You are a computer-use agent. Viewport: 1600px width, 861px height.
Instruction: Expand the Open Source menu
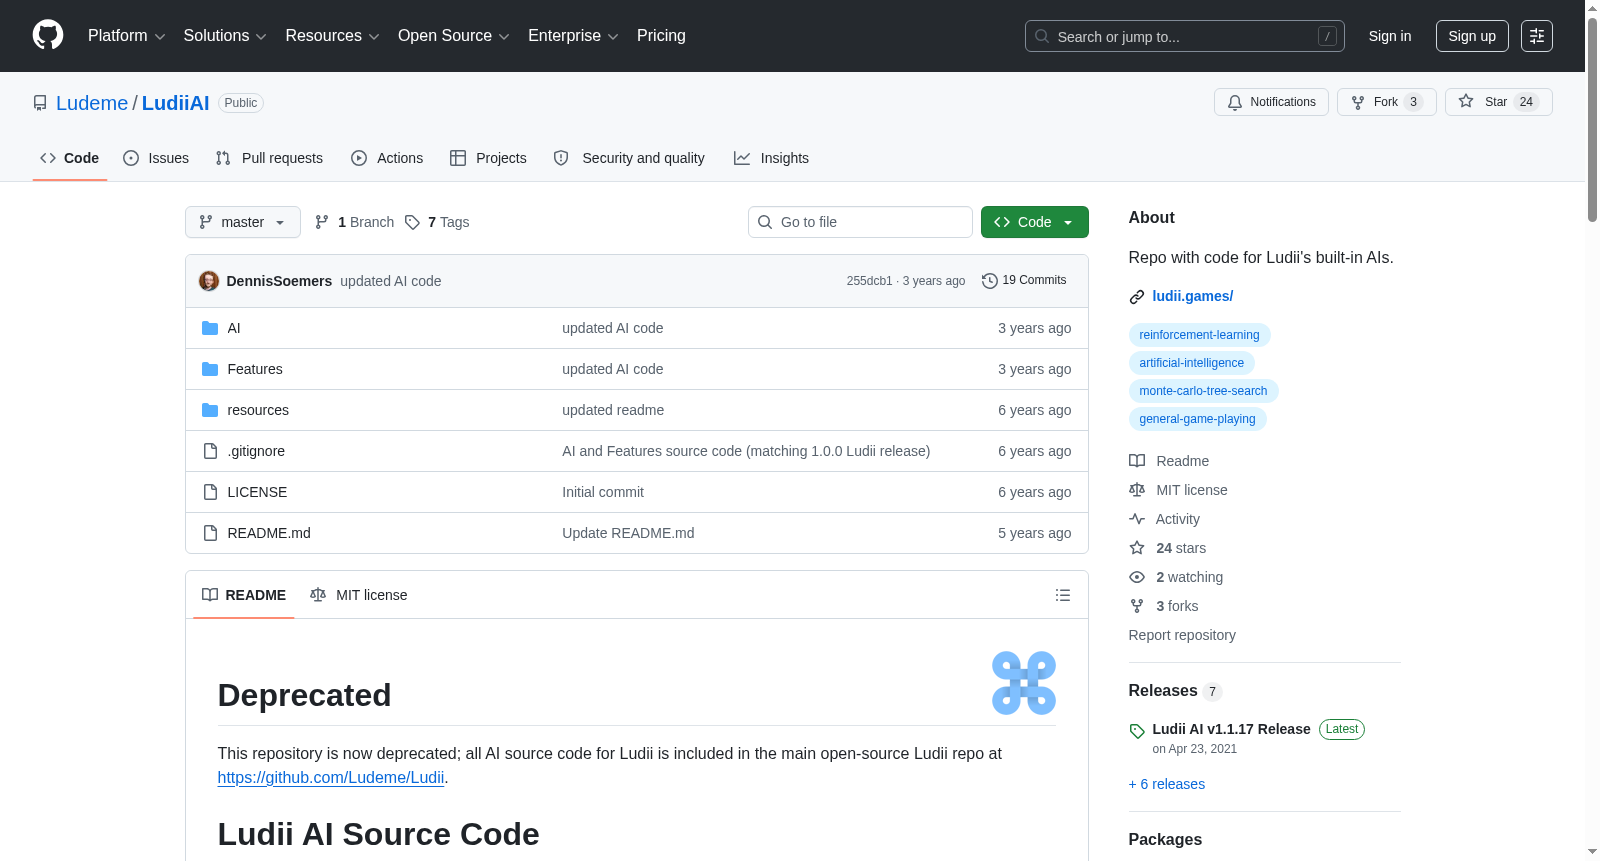(x=453, y=36)
